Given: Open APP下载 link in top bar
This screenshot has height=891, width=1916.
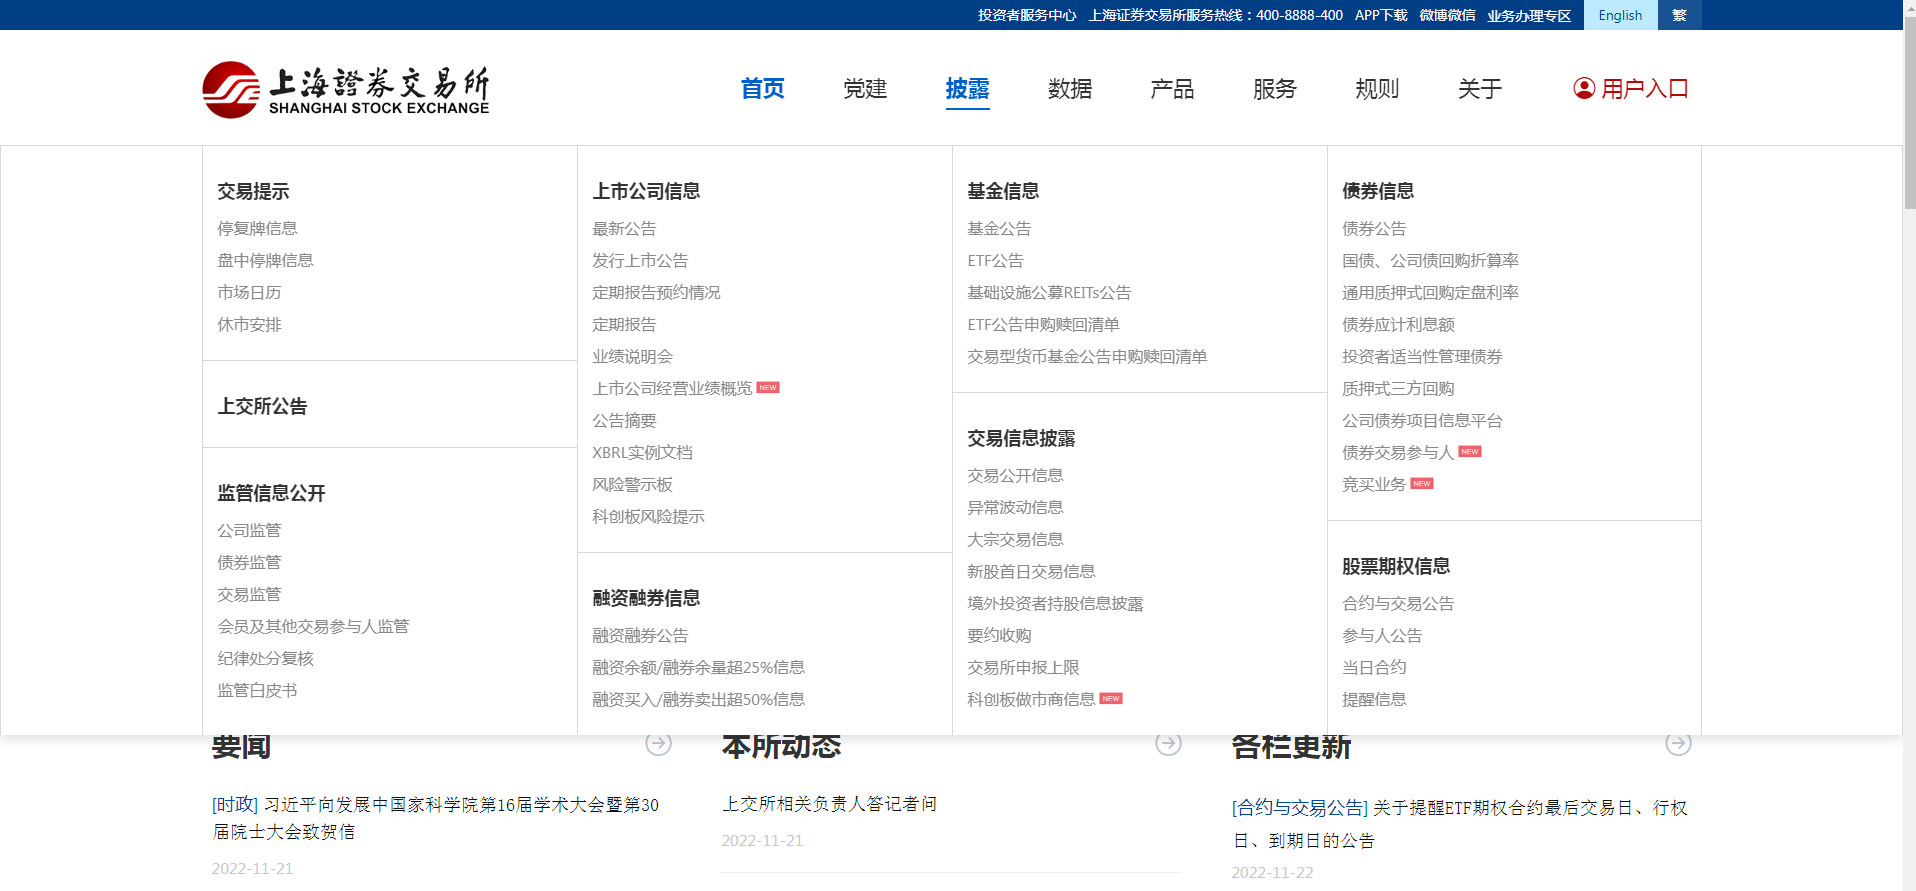Looking at the screenshot, I should pyautogui.click(x=1381, y=15).
